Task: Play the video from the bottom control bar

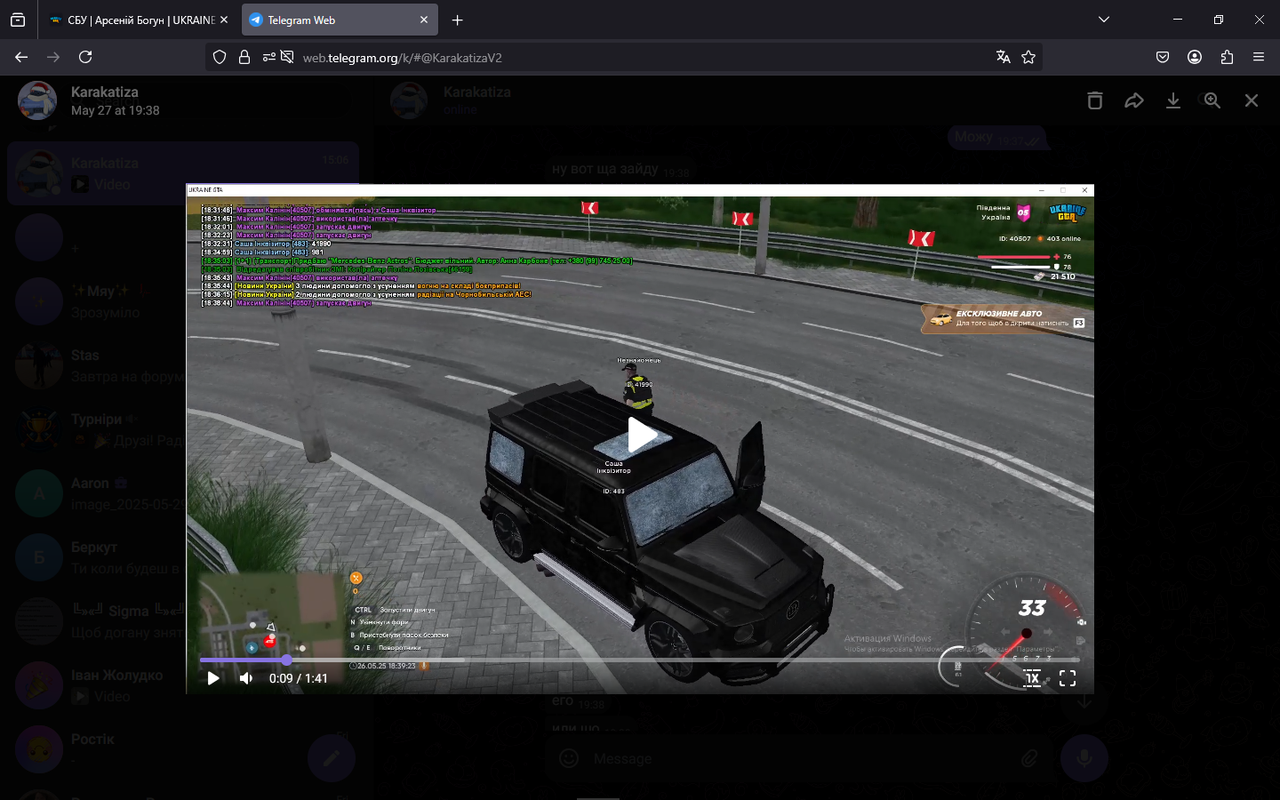Action: click(213, 678)
